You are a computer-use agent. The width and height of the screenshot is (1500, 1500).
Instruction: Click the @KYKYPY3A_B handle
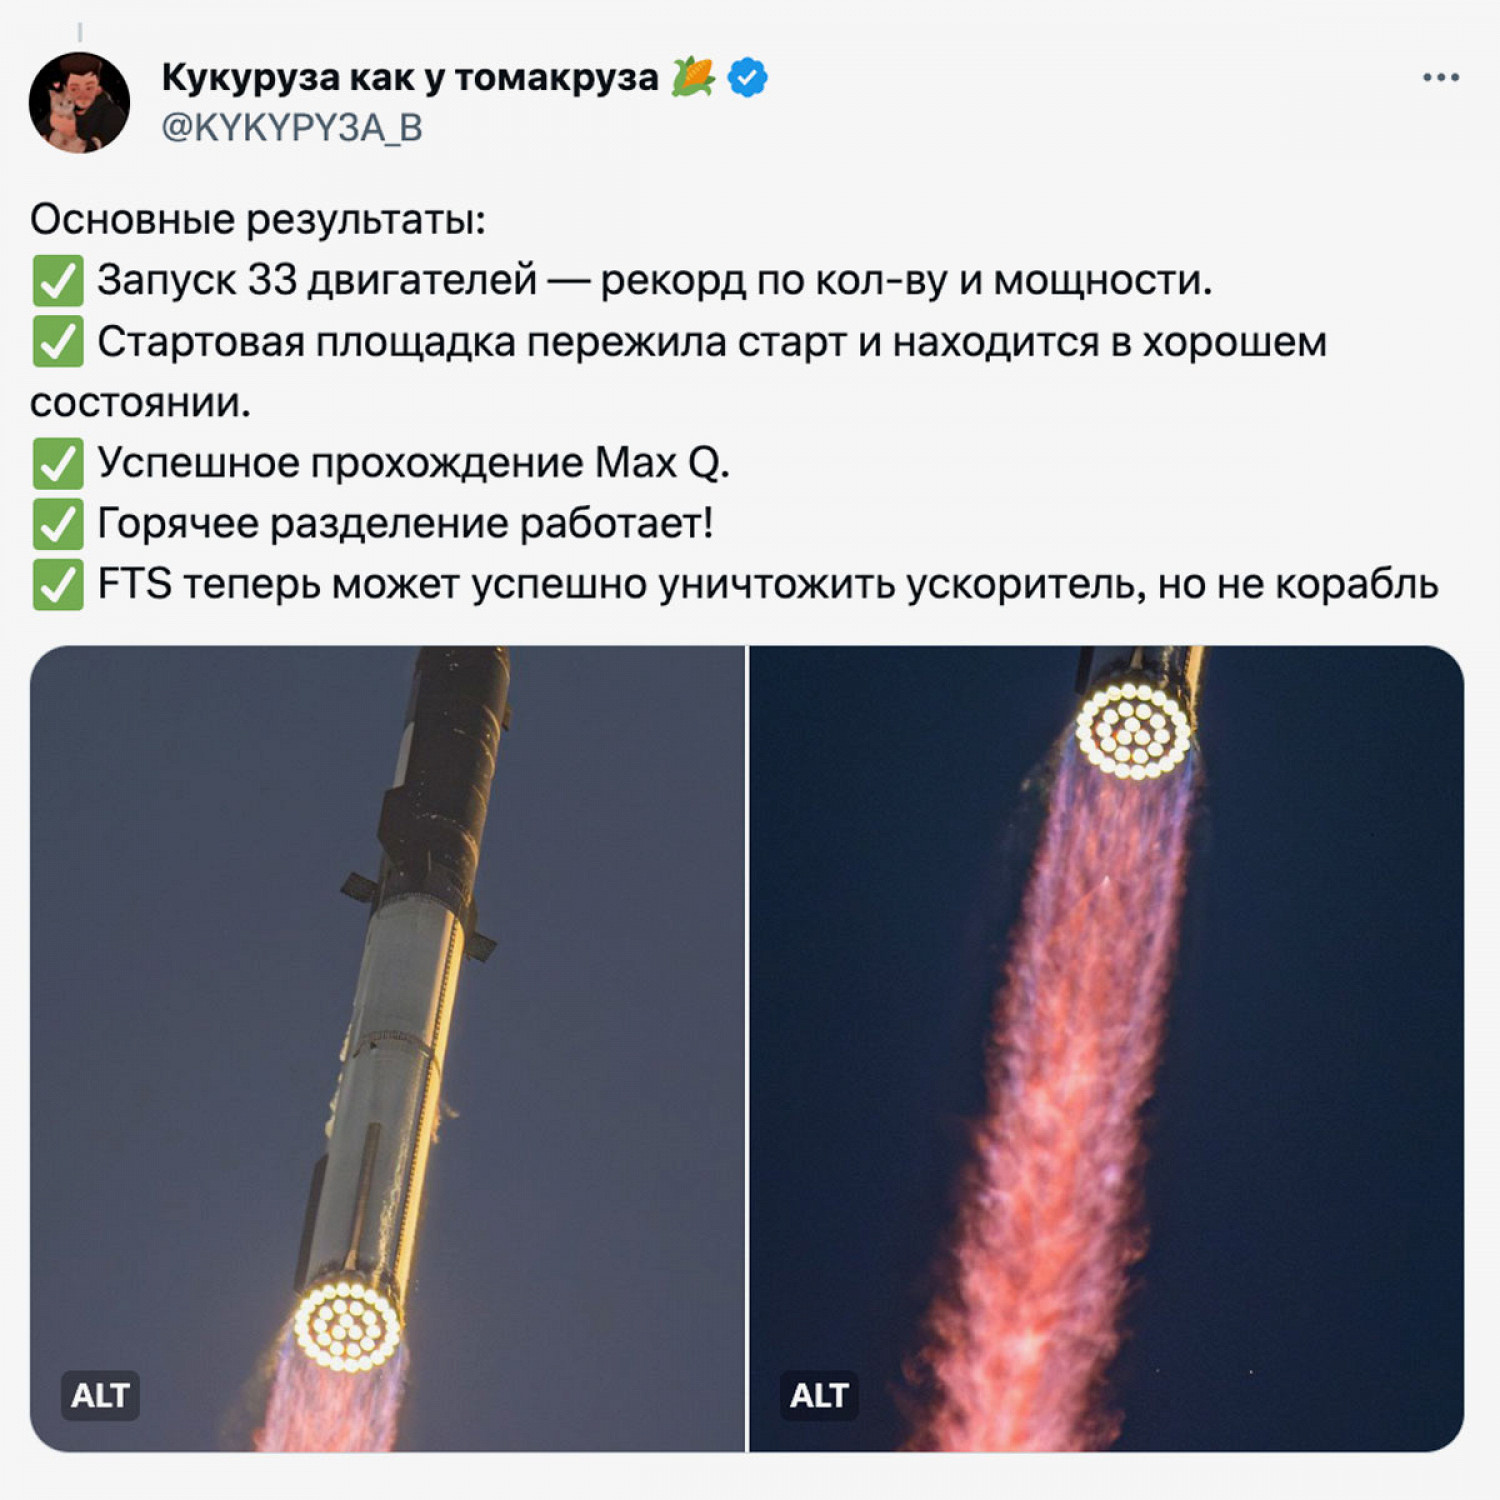(x=292, y=128)
